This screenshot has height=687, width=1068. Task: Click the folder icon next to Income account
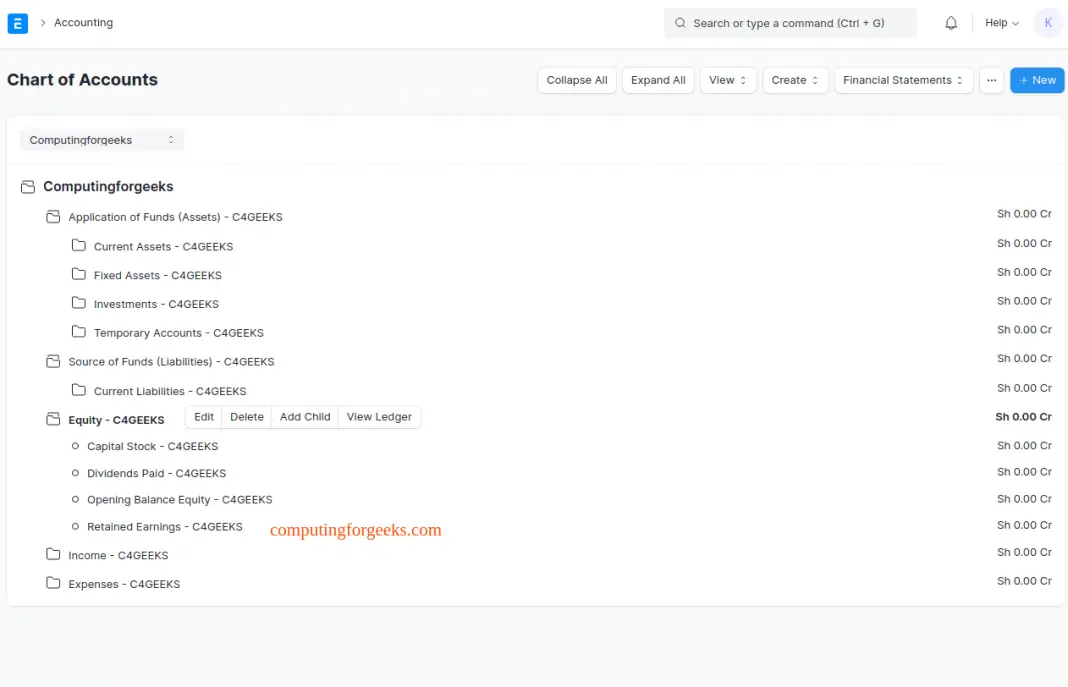tap(53, 555)
